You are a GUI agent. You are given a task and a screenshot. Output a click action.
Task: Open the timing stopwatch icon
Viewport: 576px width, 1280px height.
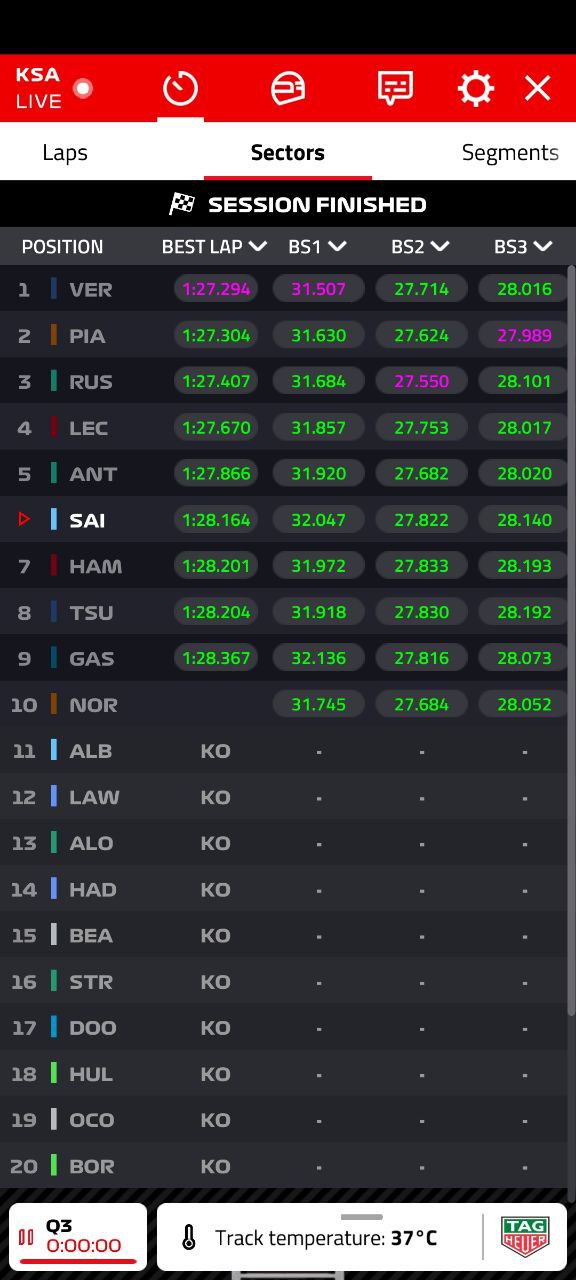180,88
